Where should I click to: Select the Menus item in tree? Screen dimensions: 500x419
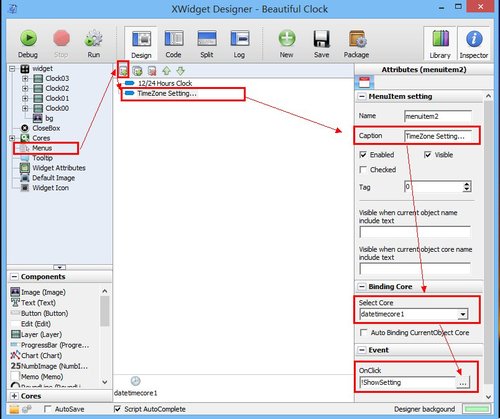pos(42,148)
